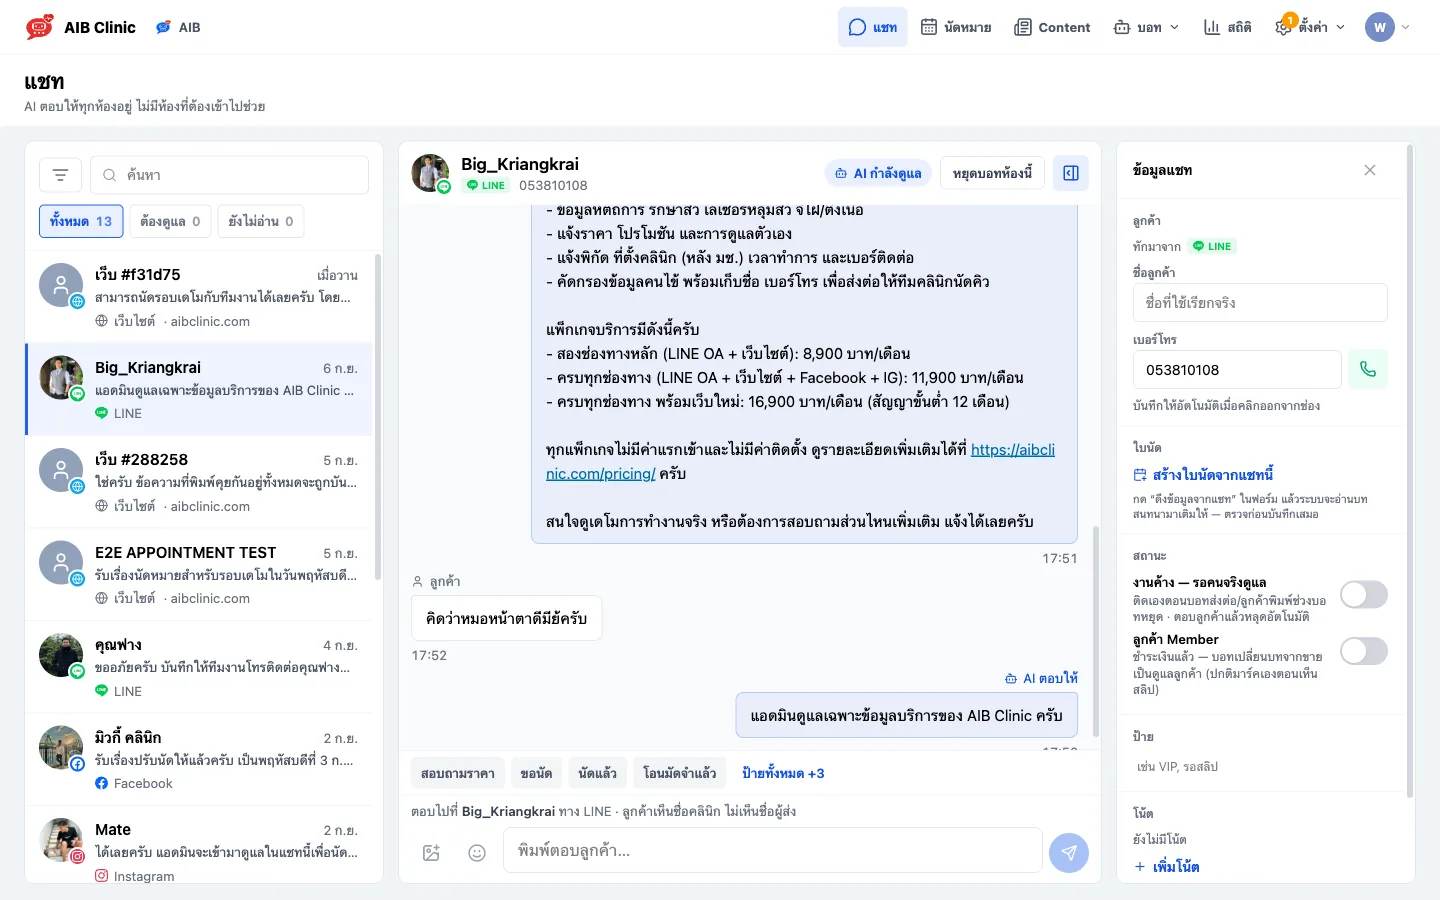Open the เว็บ #f31d75 conversation
The image size is (1440, 900).
click(199, 297)
